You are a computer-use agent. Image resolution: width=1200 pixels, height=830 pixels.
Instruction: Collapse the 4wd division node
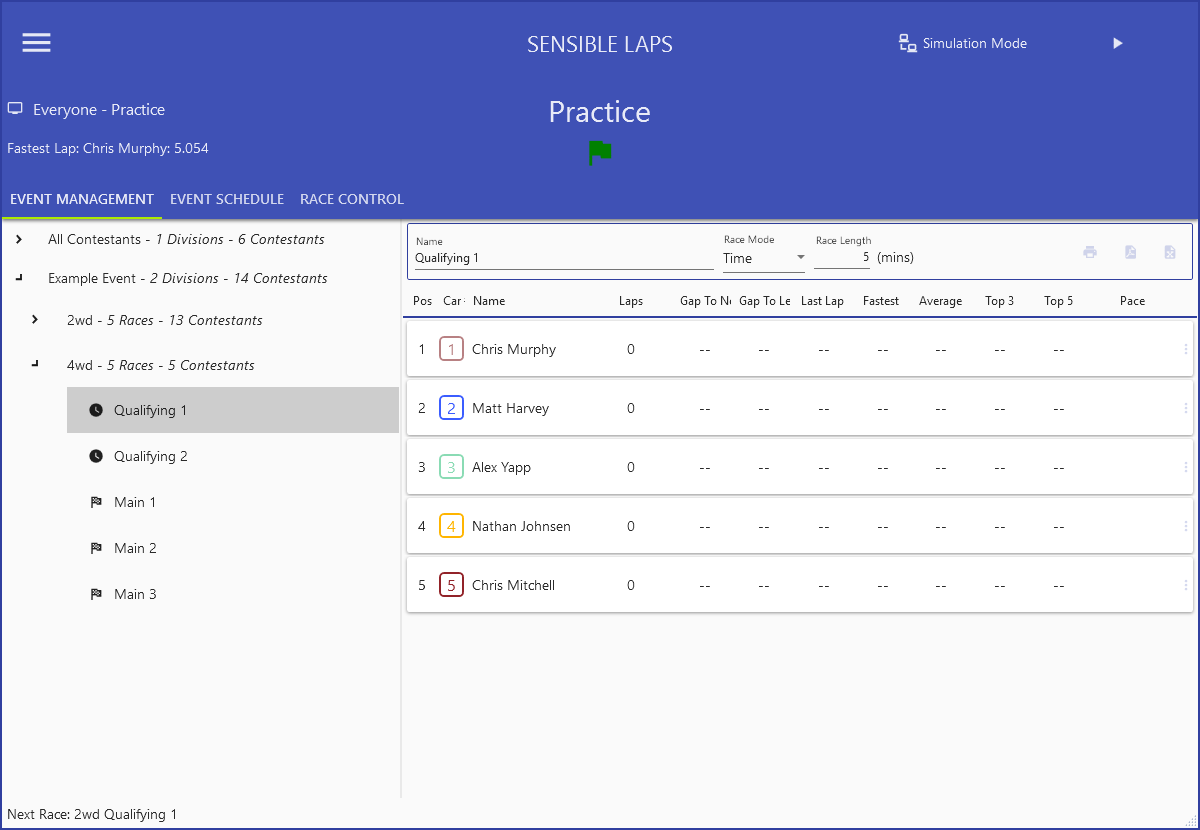[x=35, y=364]
